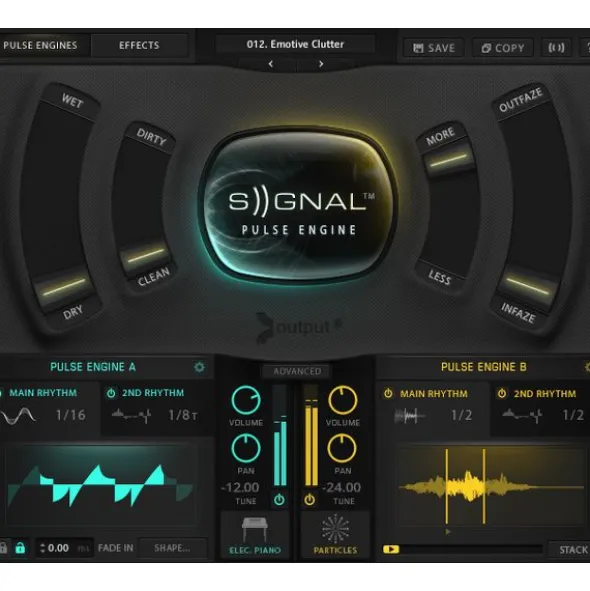Viewport: 590px width, 591px height.
Task: Click the Copy button
Action: [x=503, y=48]
